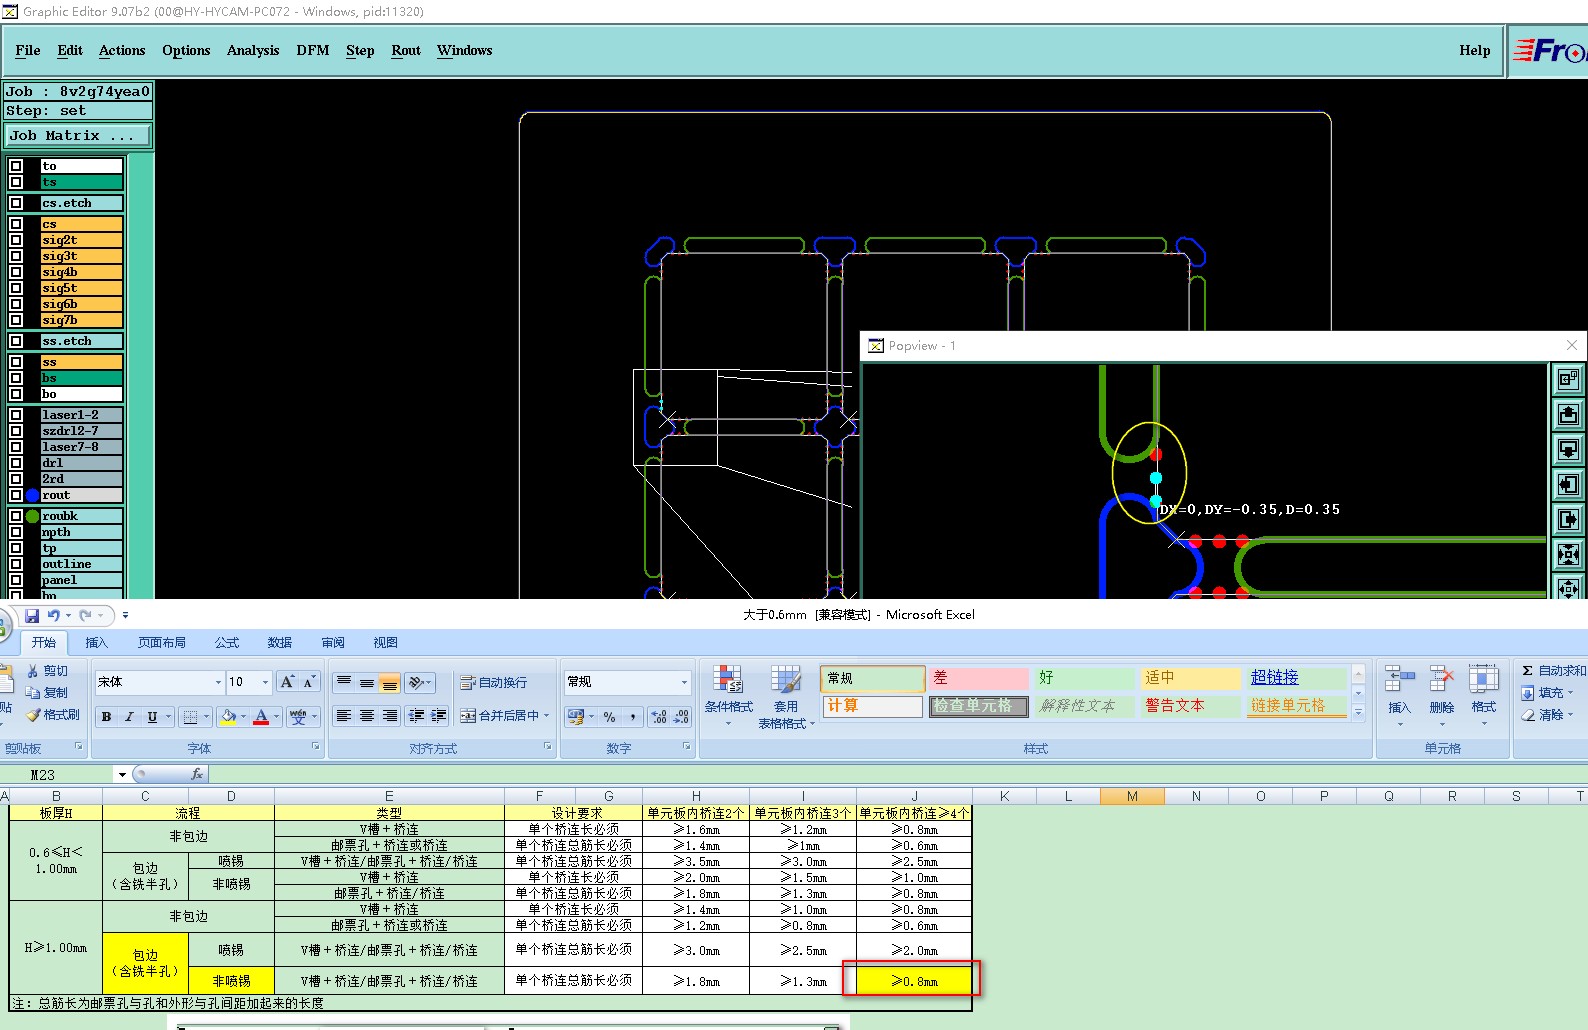Toggle the checkbox for layer ss.etch

(16, 341)
